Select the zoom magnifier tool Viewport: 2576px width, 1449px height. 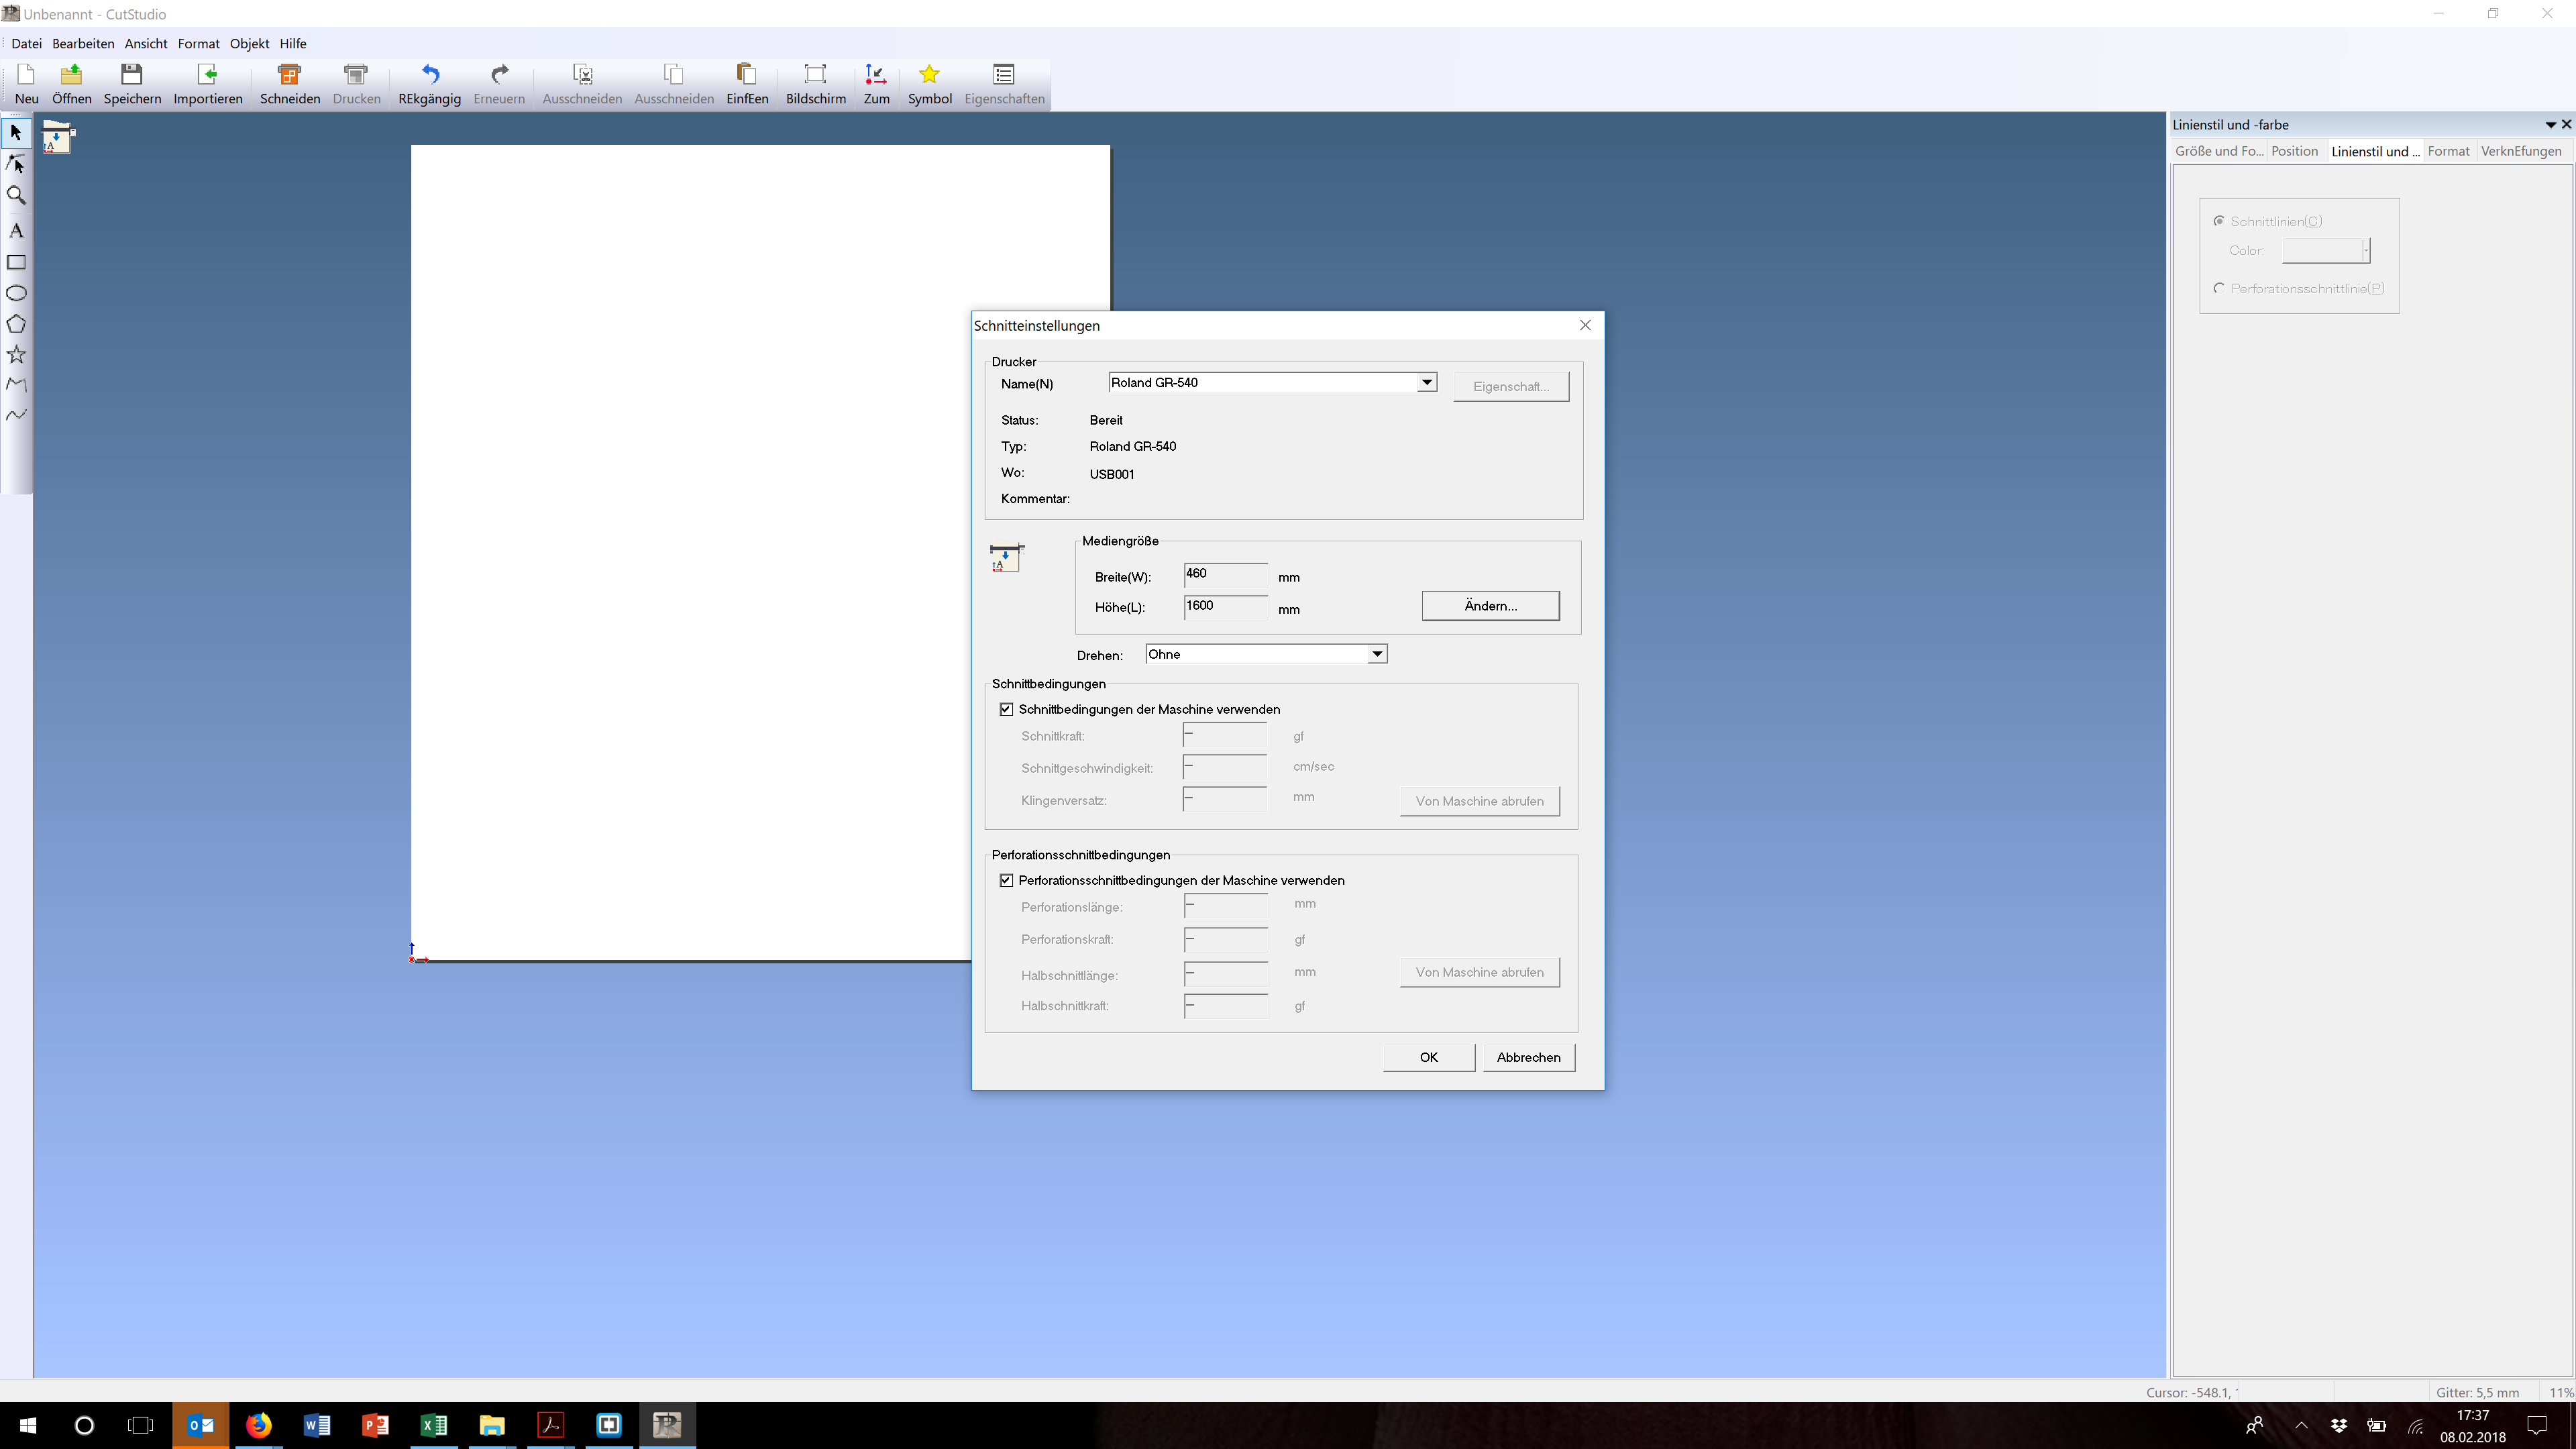(16, 196)
